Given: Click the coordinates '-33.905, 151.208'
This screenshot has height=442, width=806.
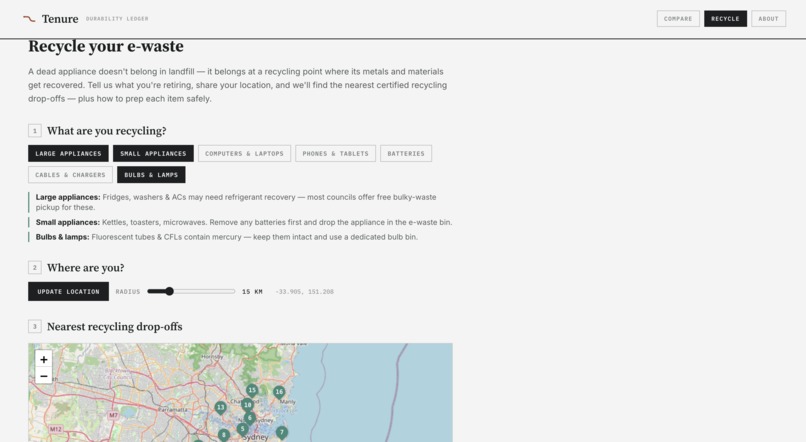Looking at the screenshot, I should tap(305, 291).
